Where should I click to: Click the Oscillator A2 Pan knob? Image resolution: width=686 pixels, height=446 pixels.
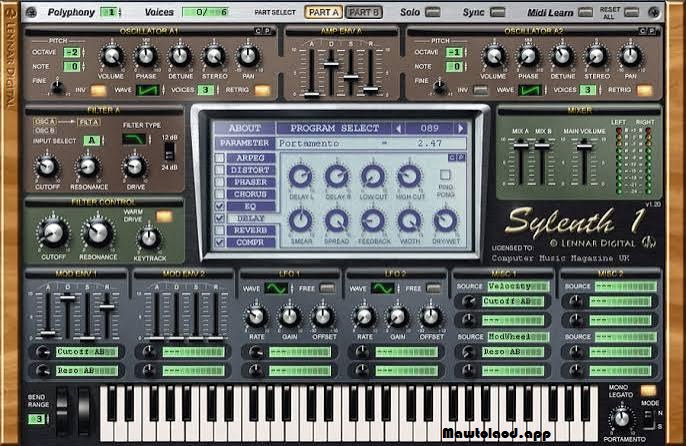(630, 56)
